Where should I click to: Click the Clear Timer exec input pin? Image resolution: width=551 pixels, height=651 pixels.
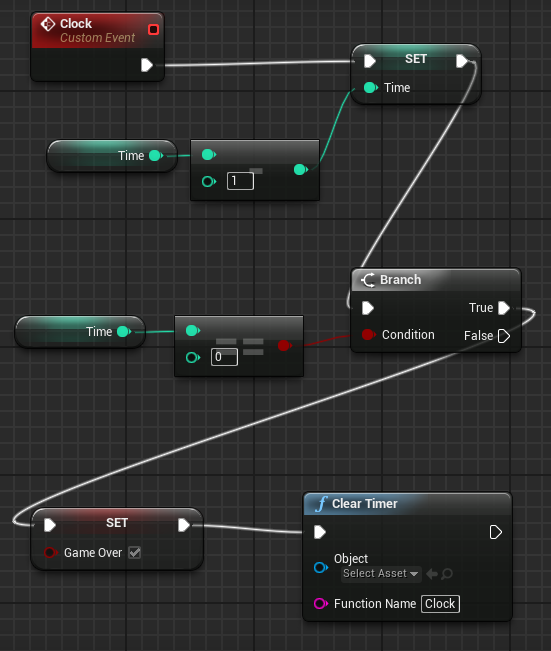click(x=320, y=532)
